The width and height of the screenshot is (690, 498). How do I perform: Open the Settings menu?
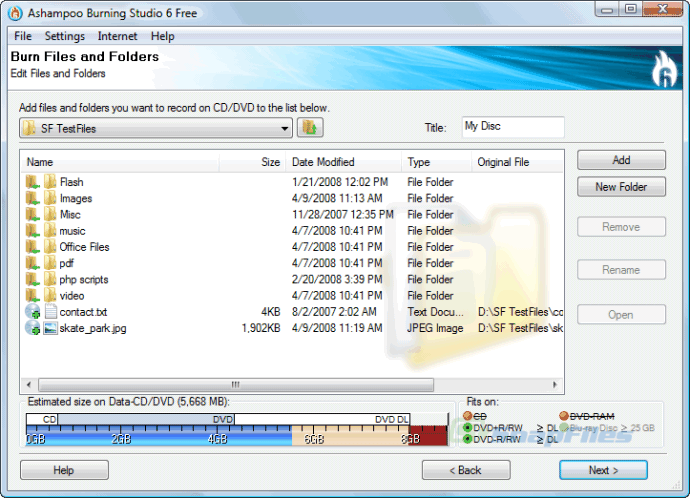(65, 36)
